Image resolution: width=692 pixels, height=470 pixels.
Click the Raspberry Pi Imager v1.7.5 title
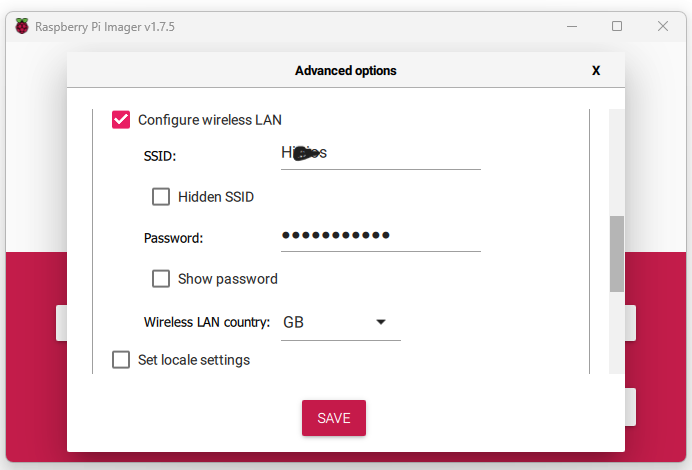click(105, 27)
